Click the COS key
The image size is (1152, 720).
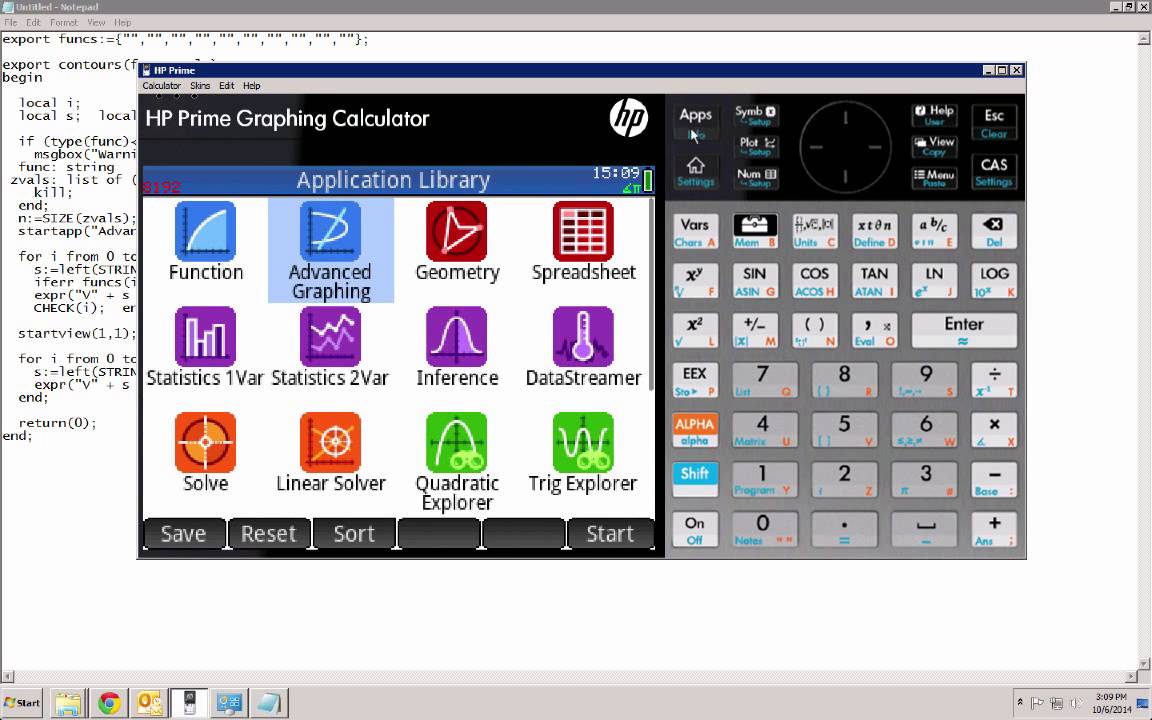click(x=814, y=281)
